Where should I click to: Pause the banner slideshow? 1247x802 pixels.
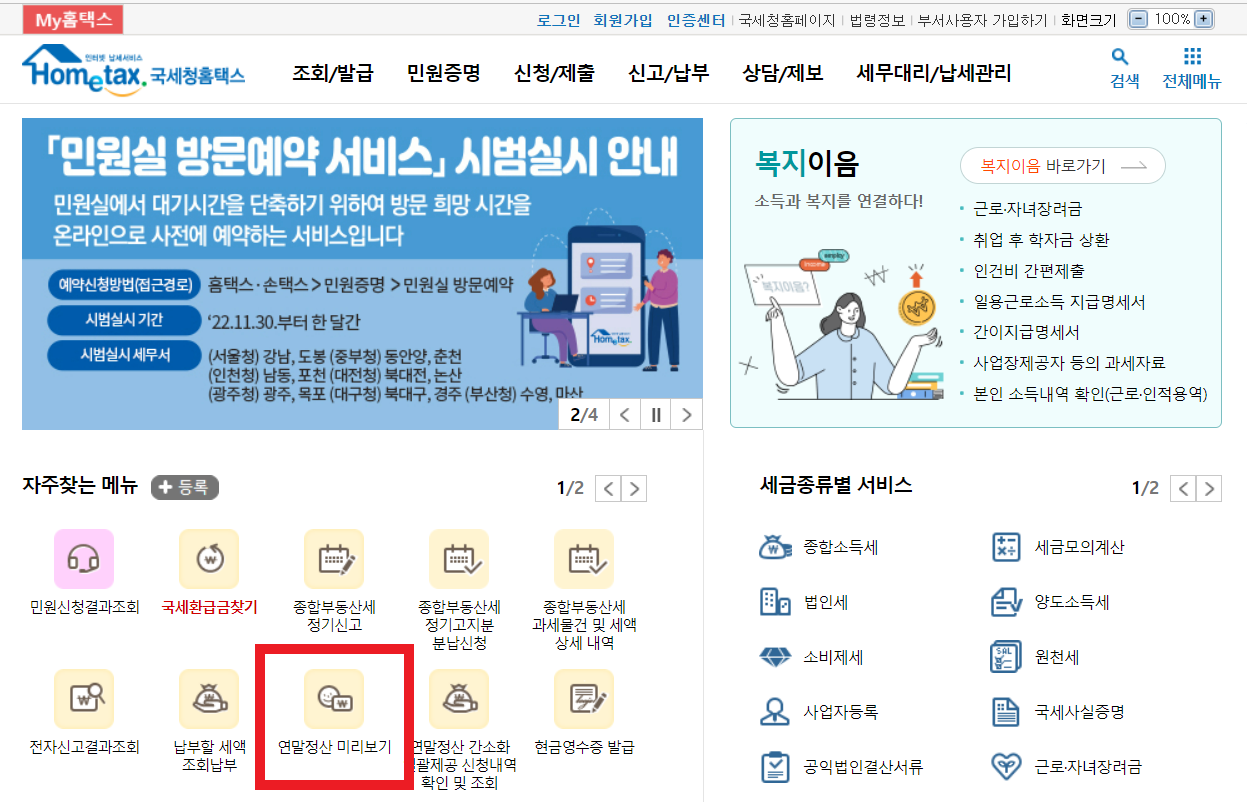[656, 415]
